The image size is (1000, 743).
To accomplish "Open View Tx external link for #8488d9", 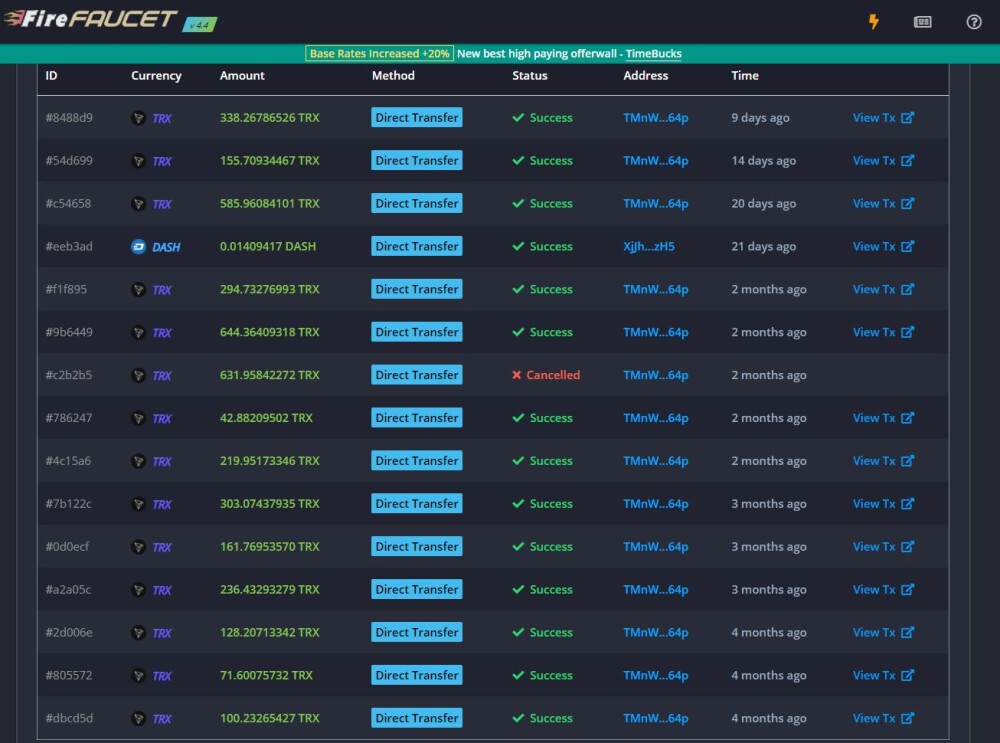I will pos(883,117).
